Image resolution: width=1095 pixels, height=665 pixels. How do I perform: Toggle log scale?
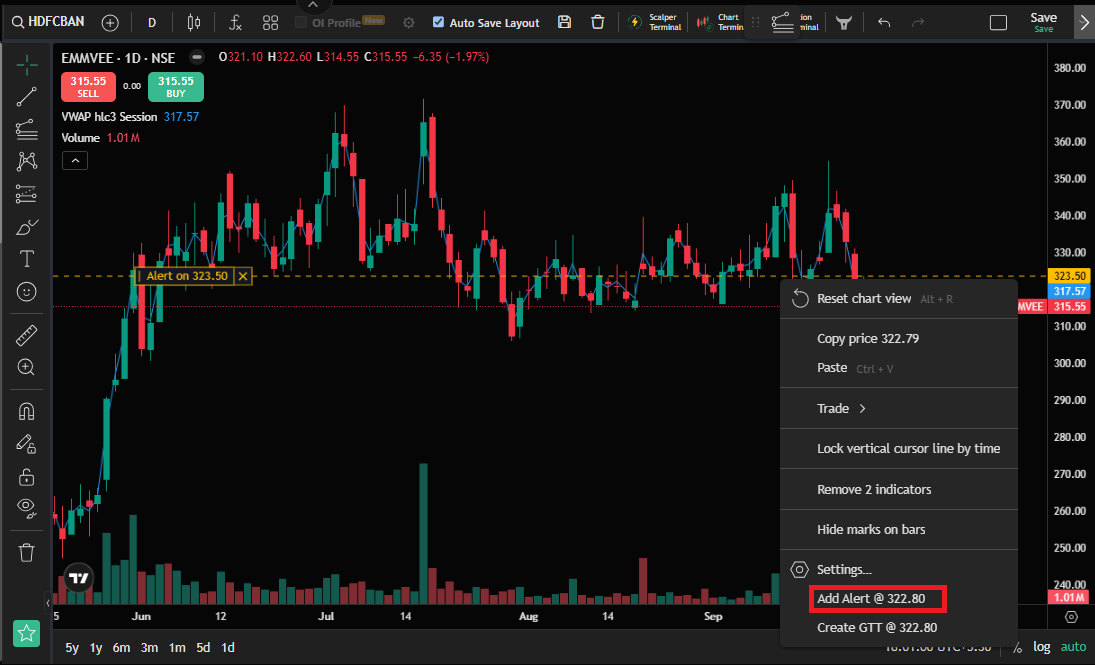[1042, 647]
